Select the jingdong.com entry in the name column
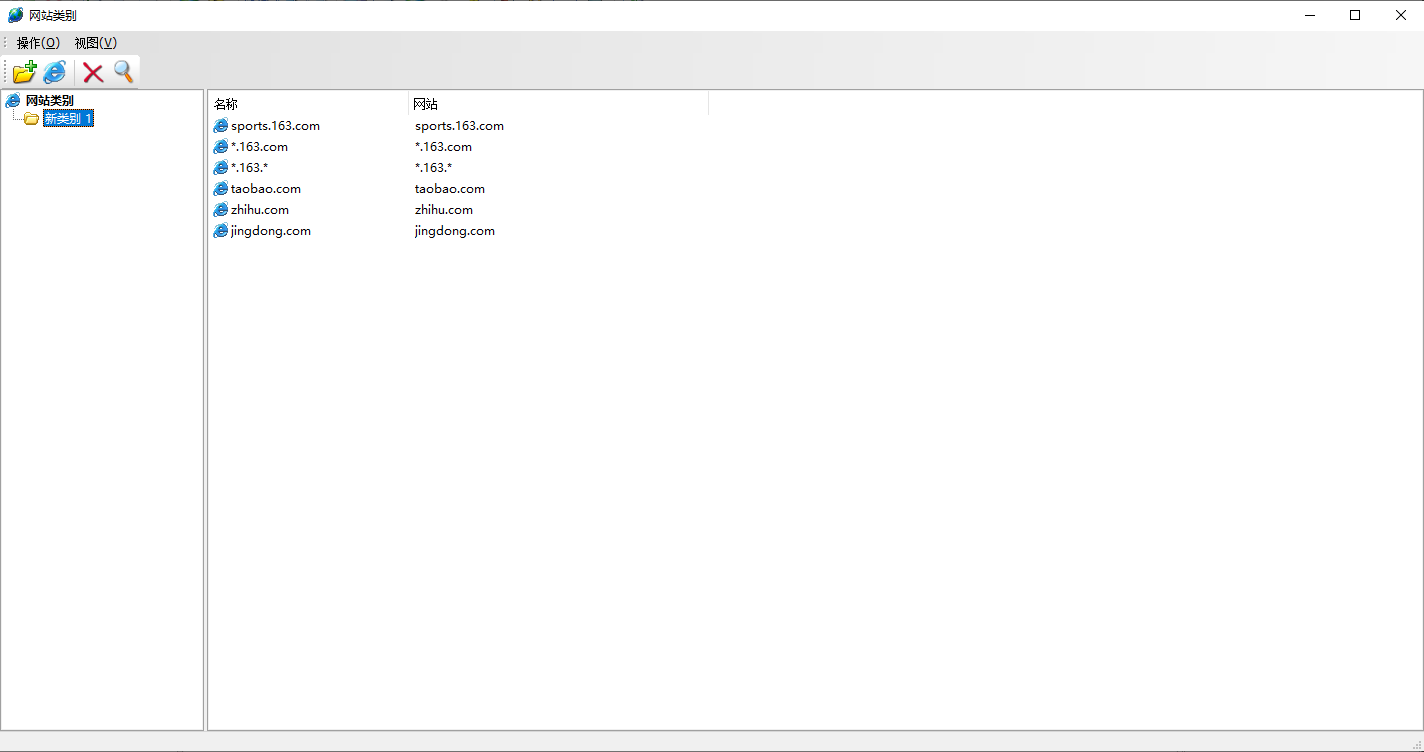This screenshot has height=752, width=1424. [271, 231]
